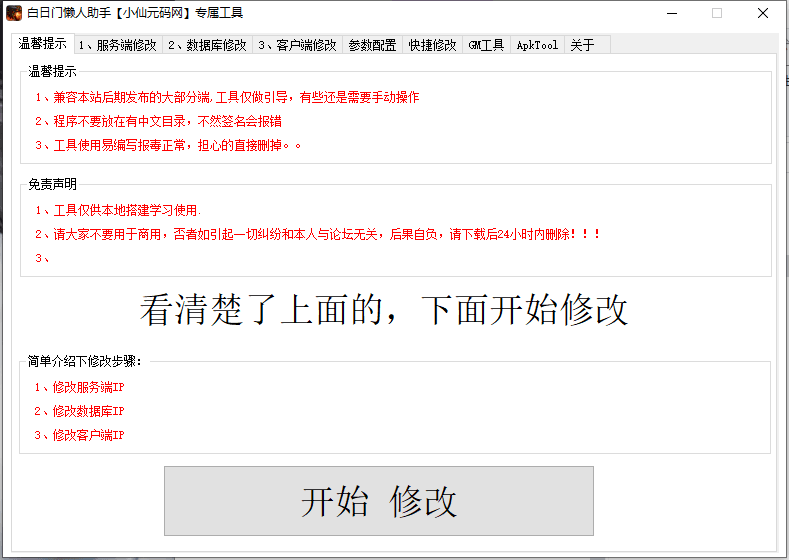Image resolution: width=789 pixels, height=560 pixels.
Task: Switch to the 快捷修改 tab
Action: click(432, 45)
